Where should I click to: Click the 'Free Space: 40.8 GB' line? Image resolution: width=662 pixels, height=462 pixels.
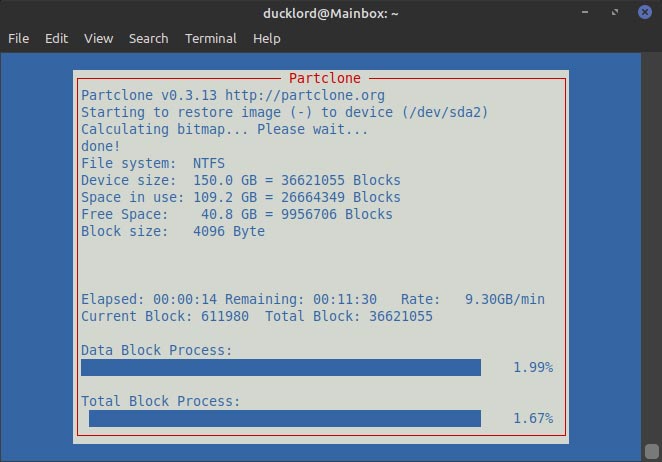[237, 214]
